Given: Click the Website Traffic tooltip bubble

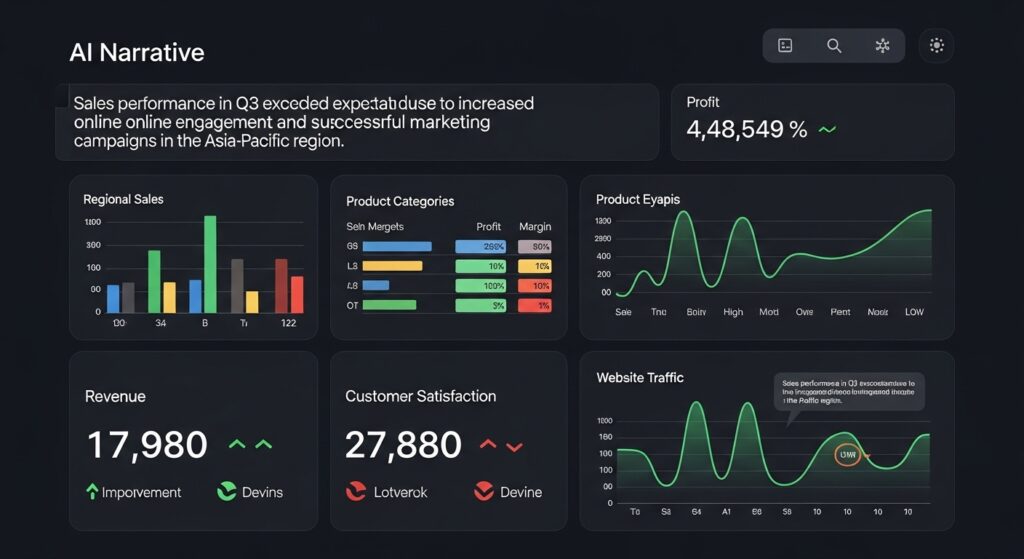Looking at the screenshot, I should pos(849,392).
